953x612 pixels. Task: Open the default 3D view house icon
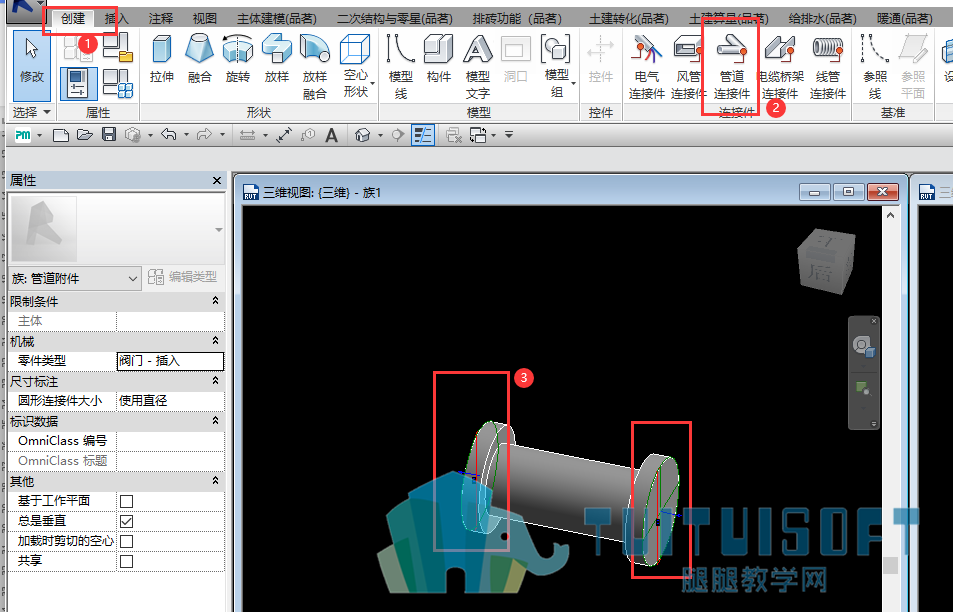click(x=363, y=134)
